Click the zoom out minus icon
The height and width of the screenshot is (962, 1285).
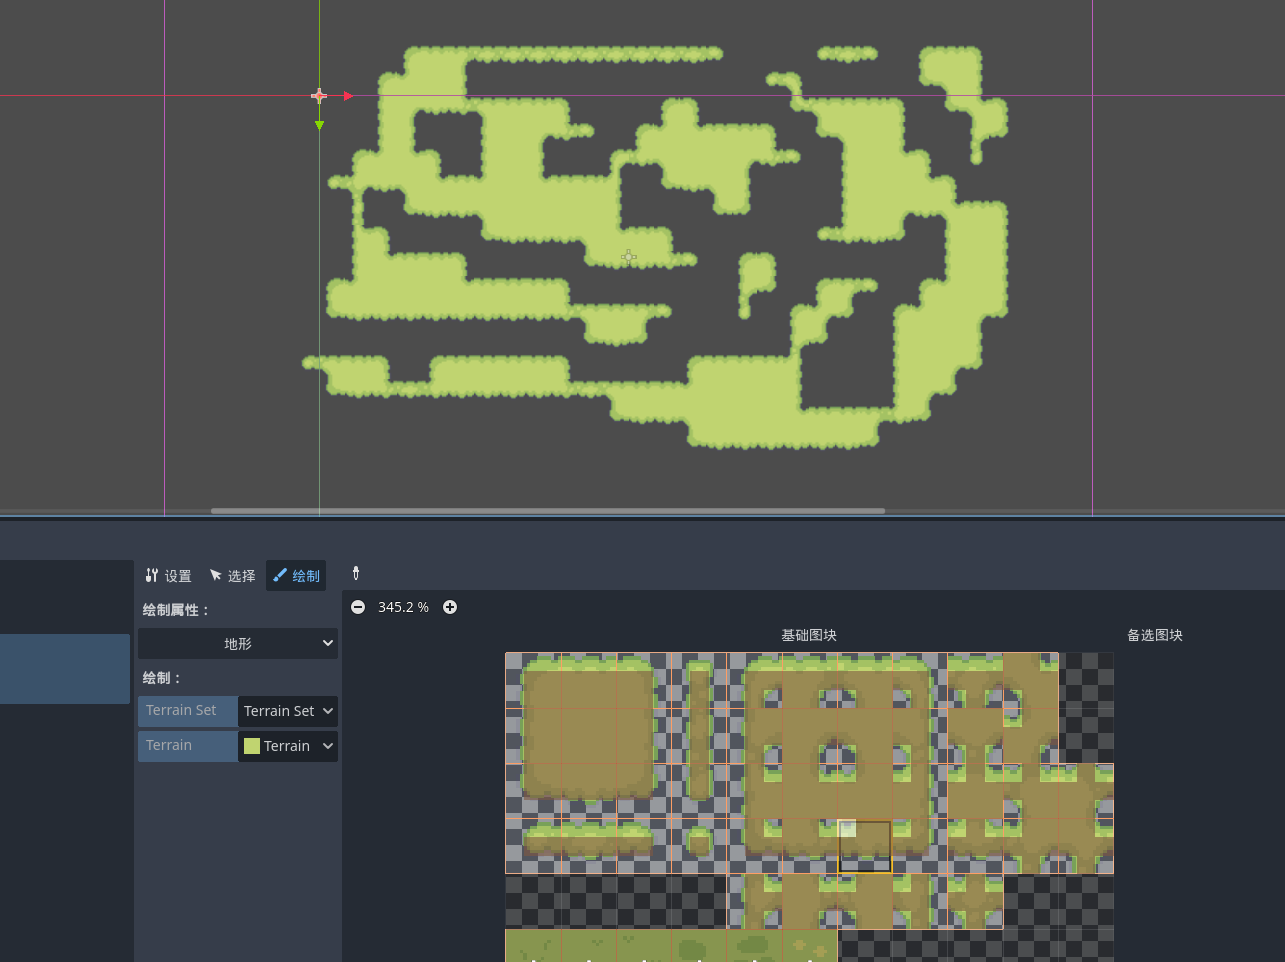[358, 607]
